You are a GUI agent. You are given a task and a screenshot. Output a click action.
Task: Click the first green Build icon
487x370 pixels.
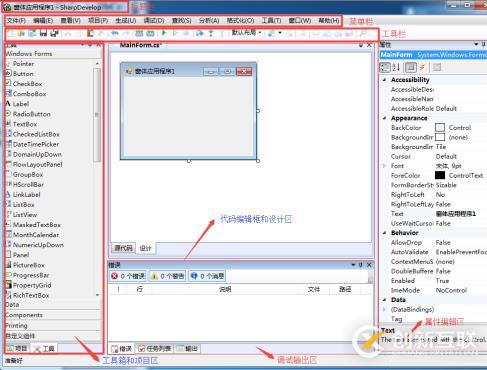[139, 33]
